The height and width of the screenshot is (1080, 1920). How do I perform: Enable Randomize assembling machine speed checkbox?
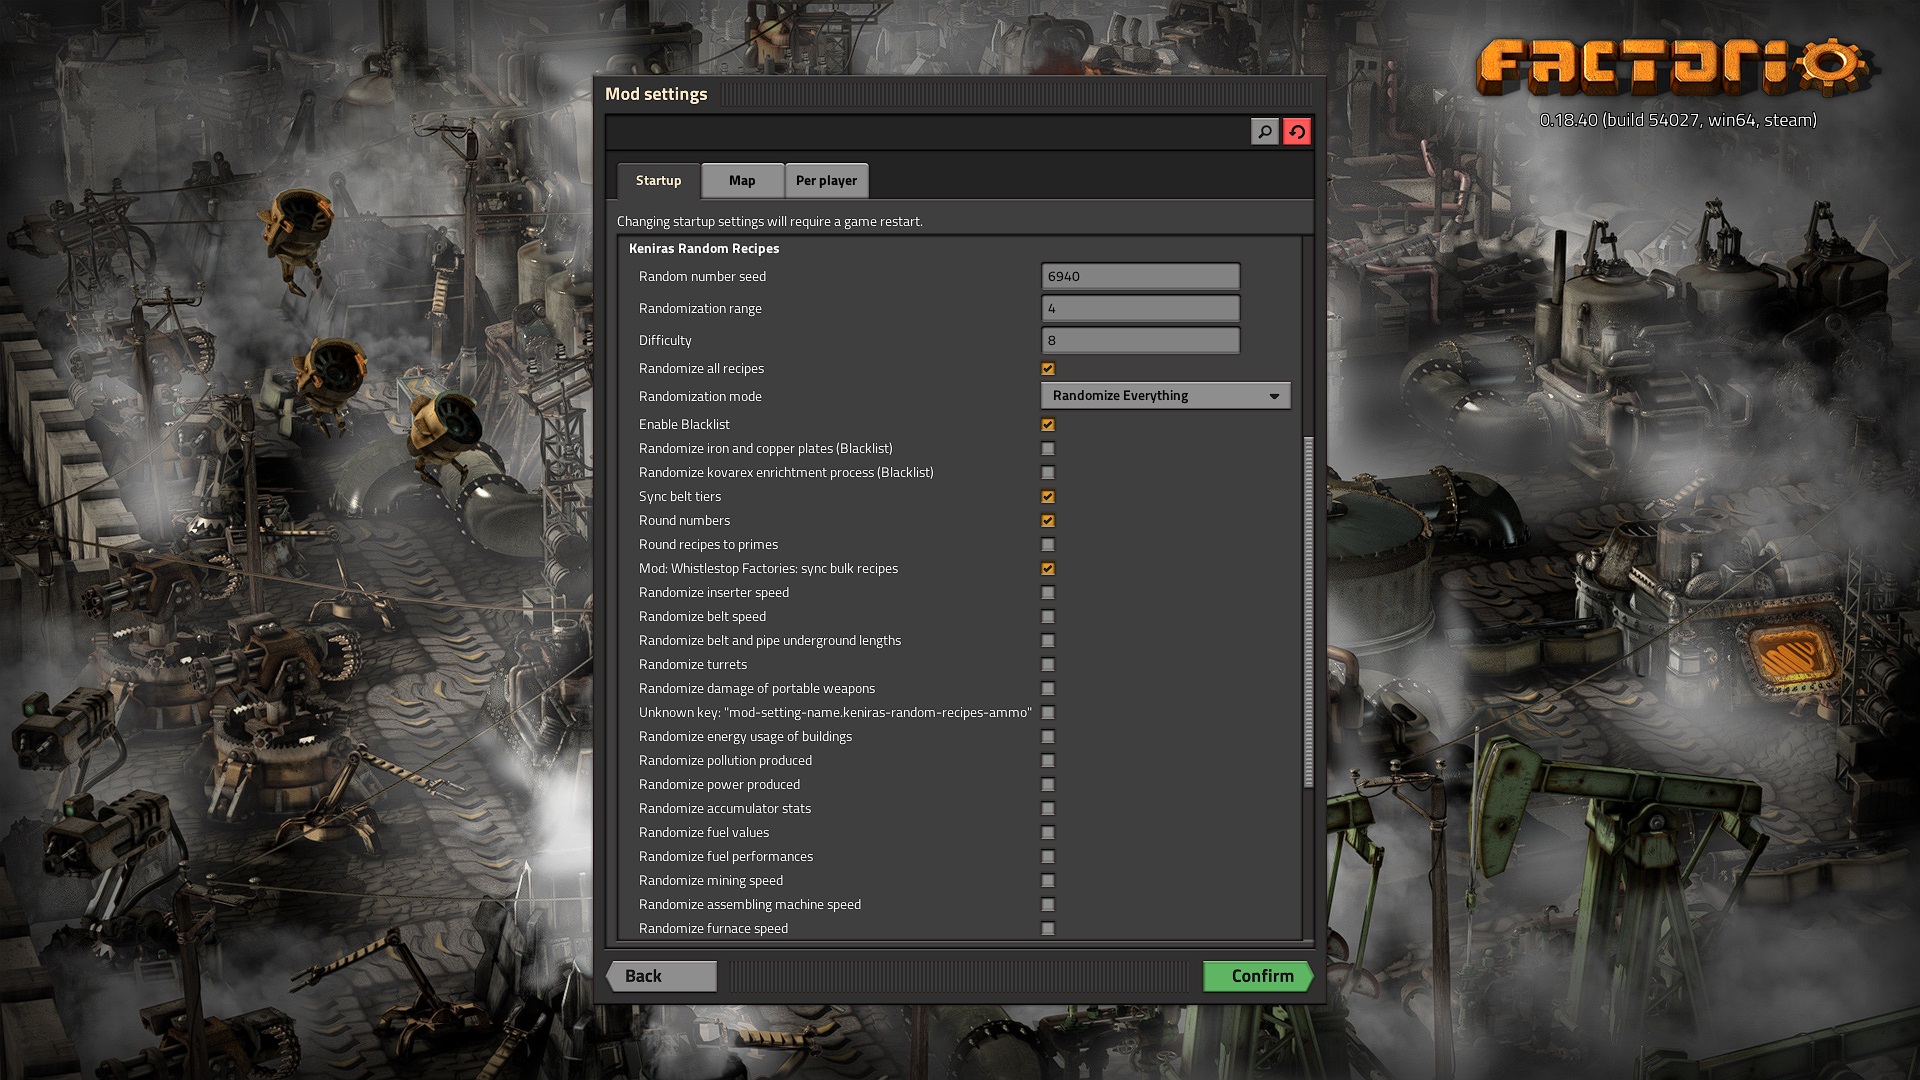pyautogui.click(x=1048, y=903)
